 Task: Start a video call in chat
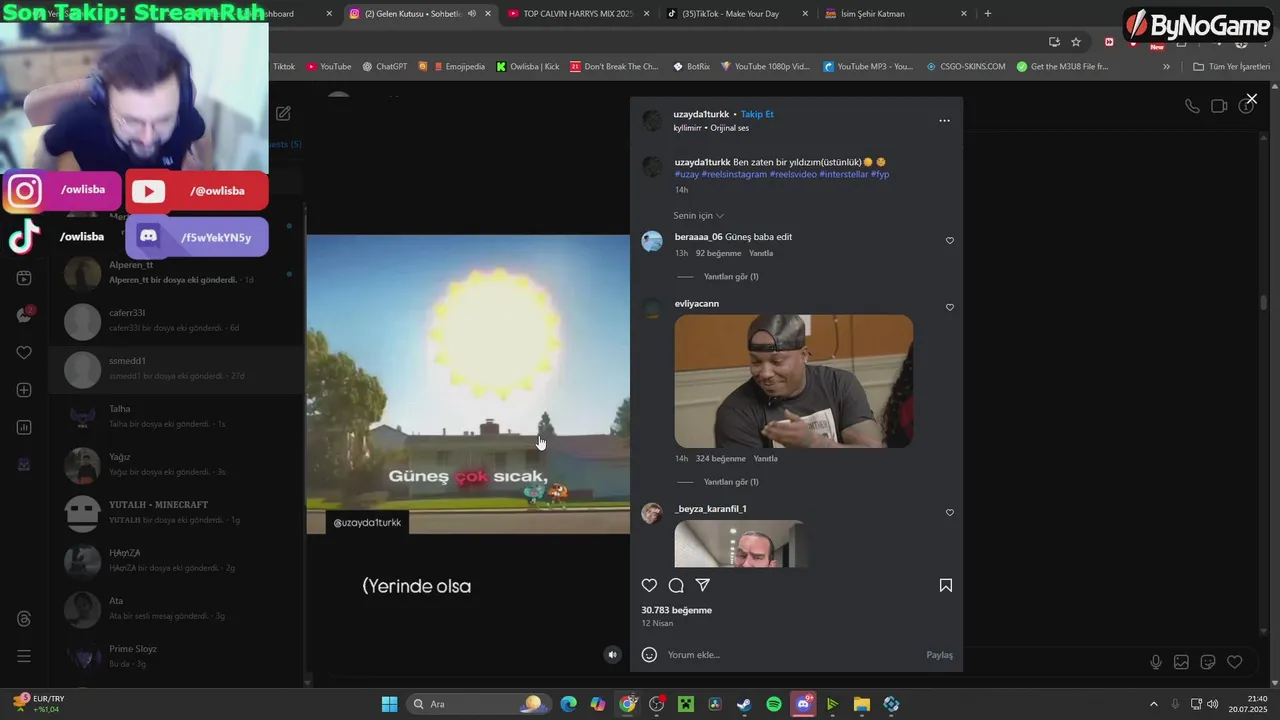[1219, 106]
